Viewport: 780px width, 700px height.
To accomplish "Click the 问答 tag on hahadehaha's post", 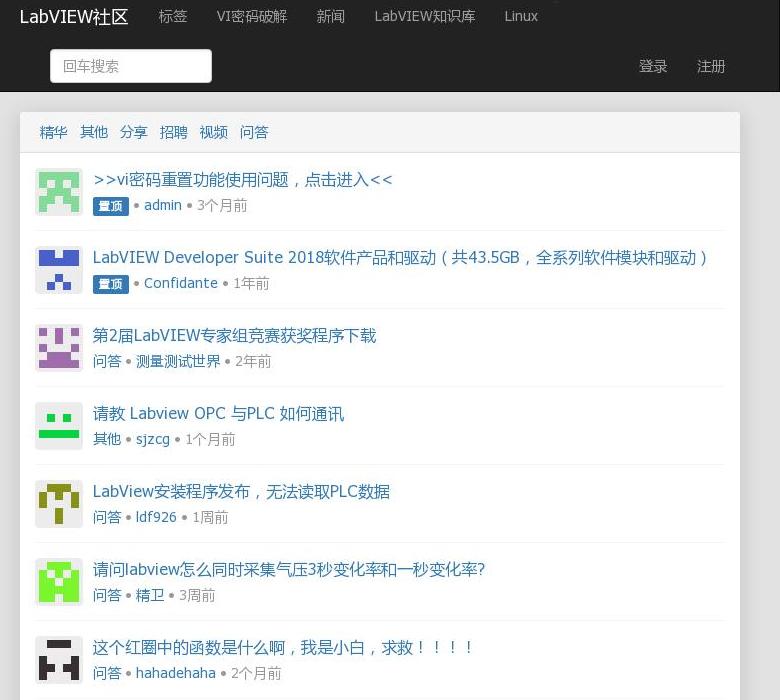I will point(107,673).
